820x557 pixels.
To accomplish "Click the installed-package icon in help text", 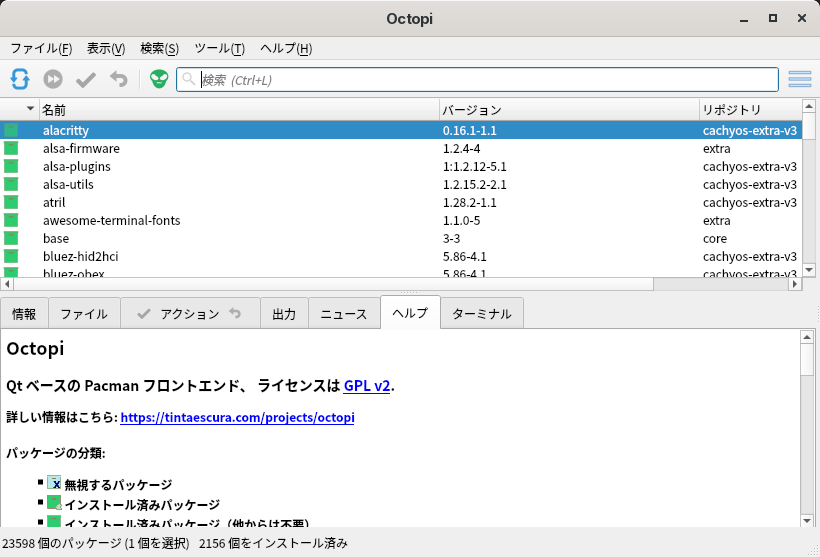I will coord(54,503).
